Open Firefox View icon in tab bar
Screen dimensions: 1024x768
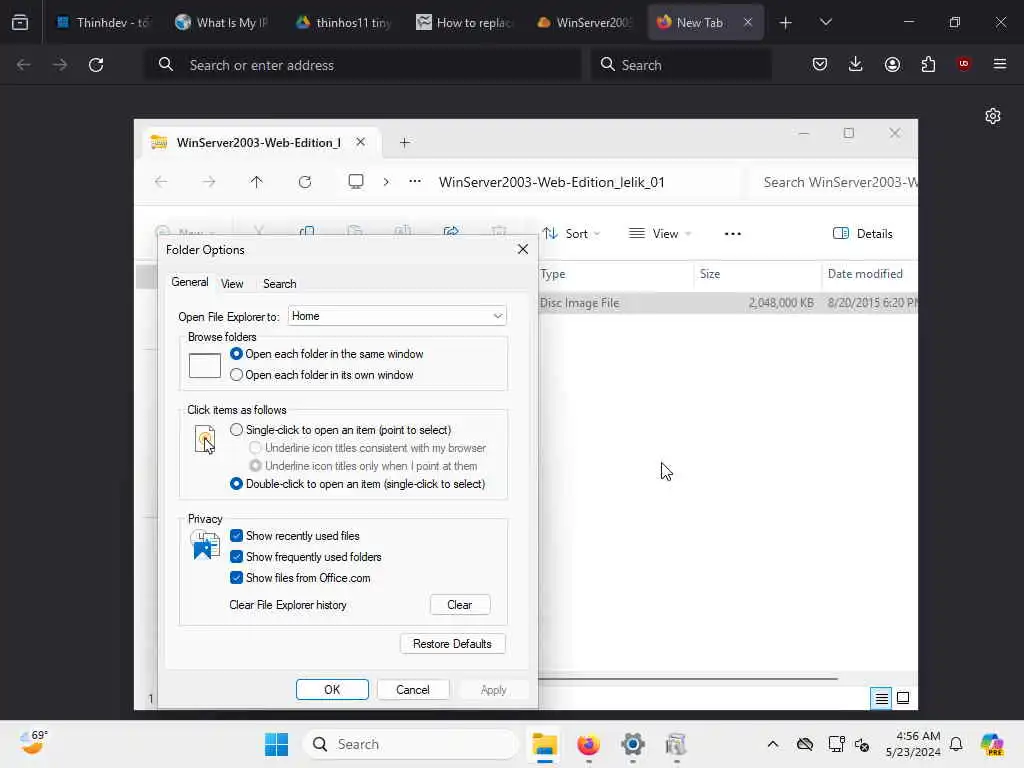click(20, 22)
